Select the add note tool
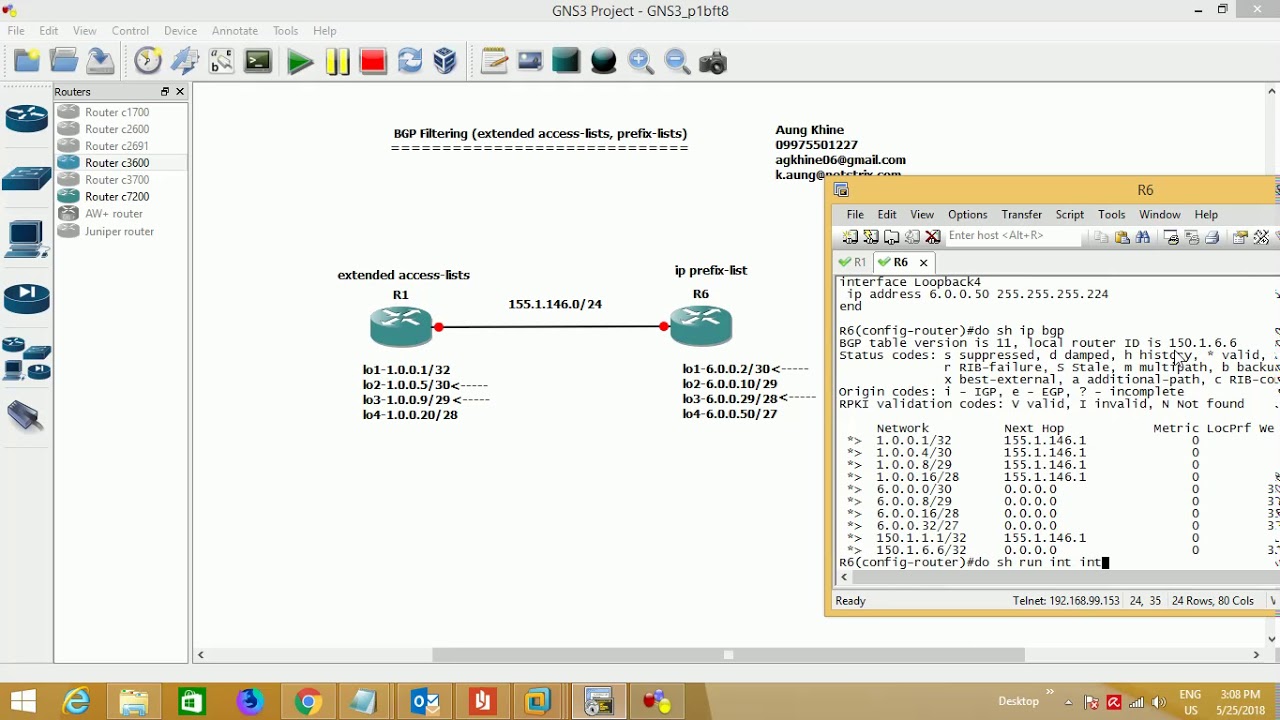Screen dimensions: 1280x720 coord(494,62)
